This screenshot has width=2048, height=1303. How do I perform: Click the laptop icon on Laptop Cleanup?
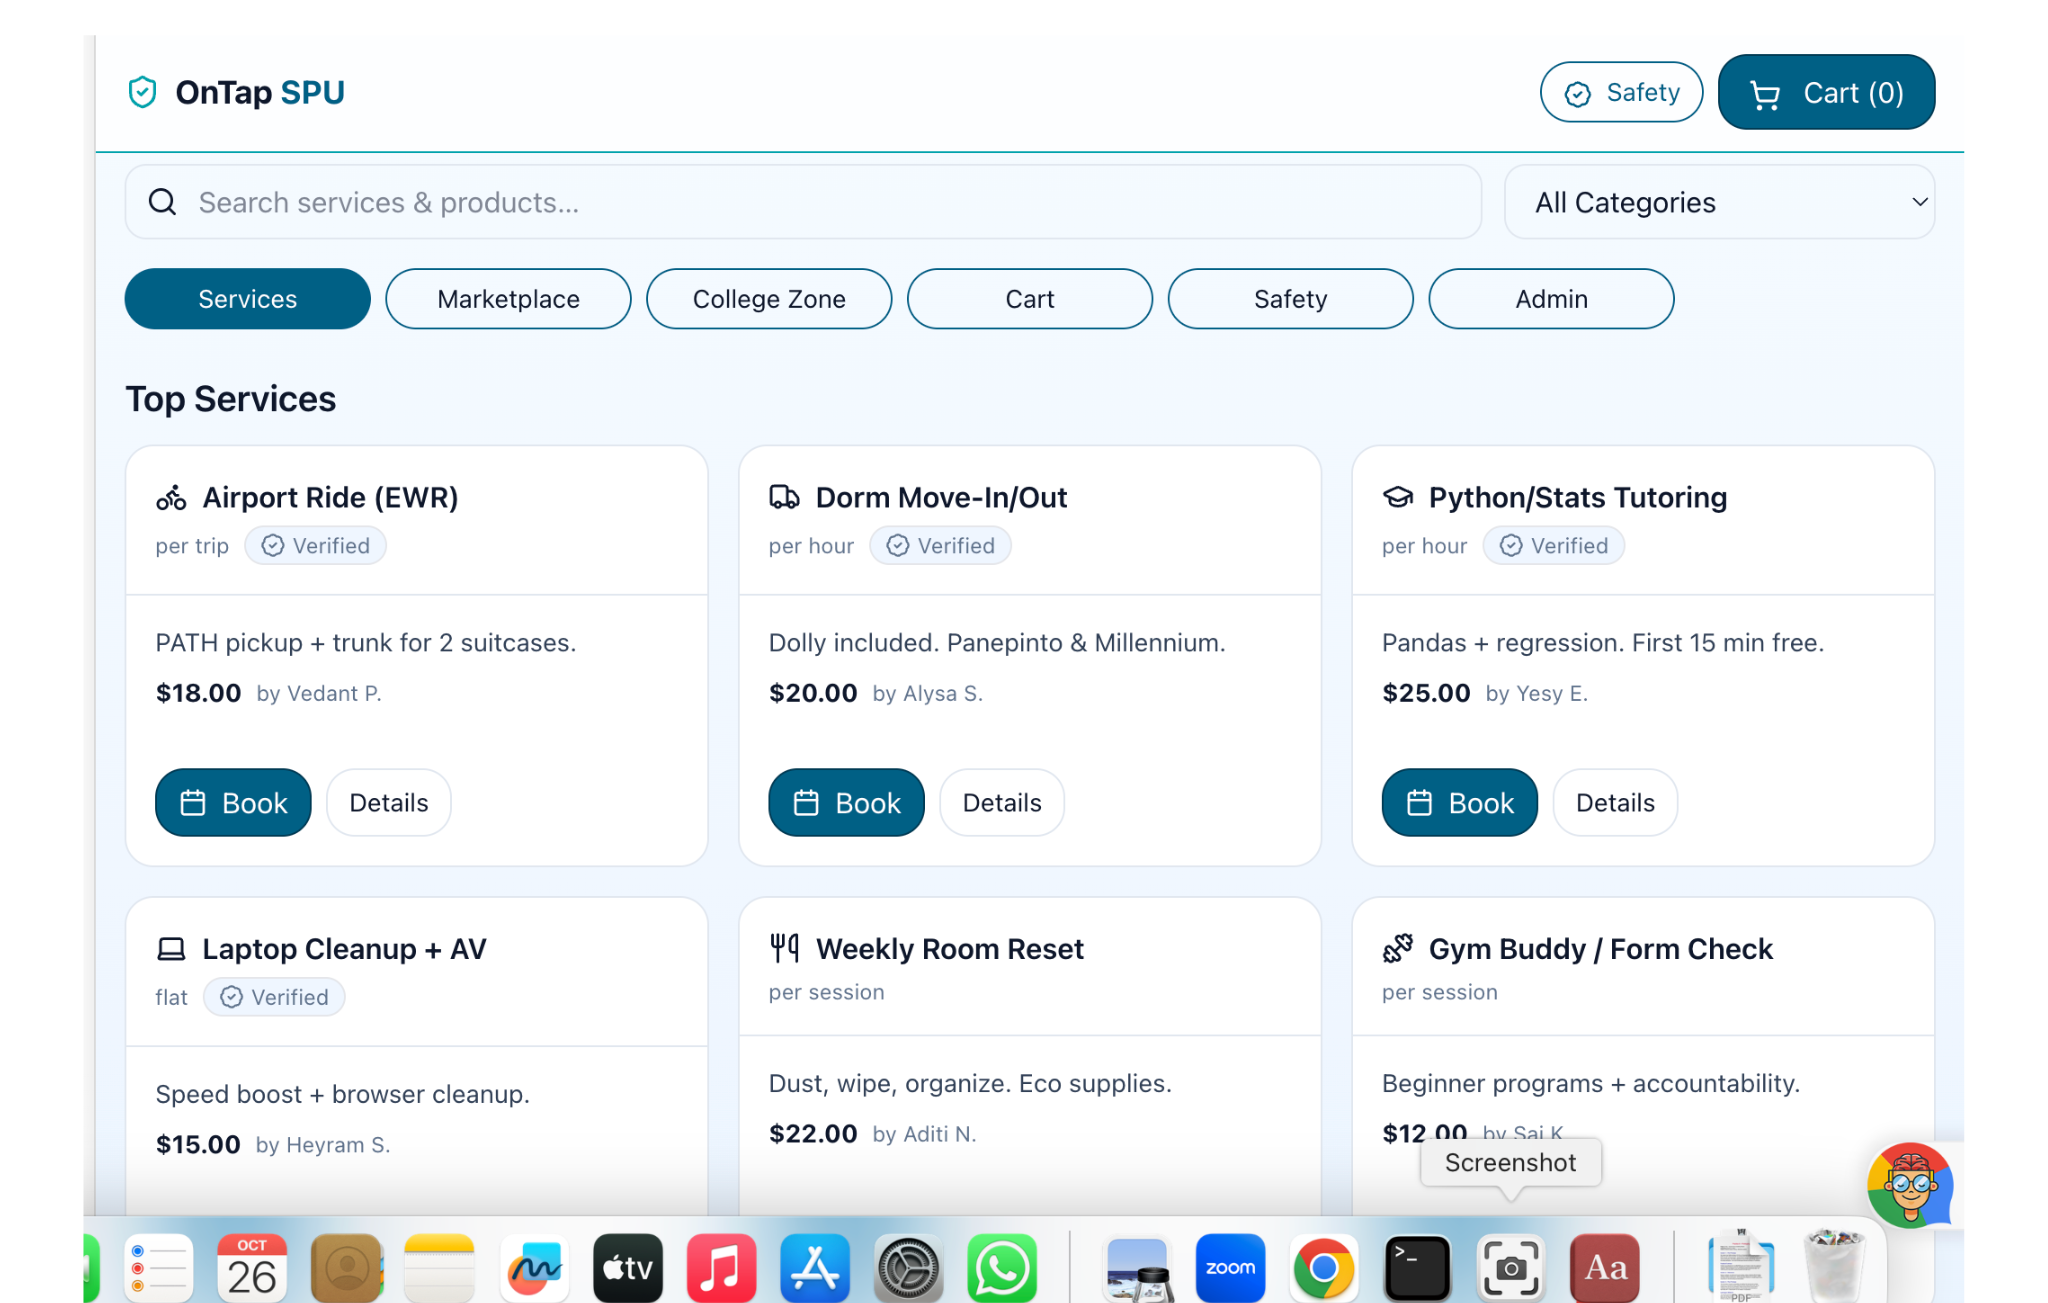171,949
